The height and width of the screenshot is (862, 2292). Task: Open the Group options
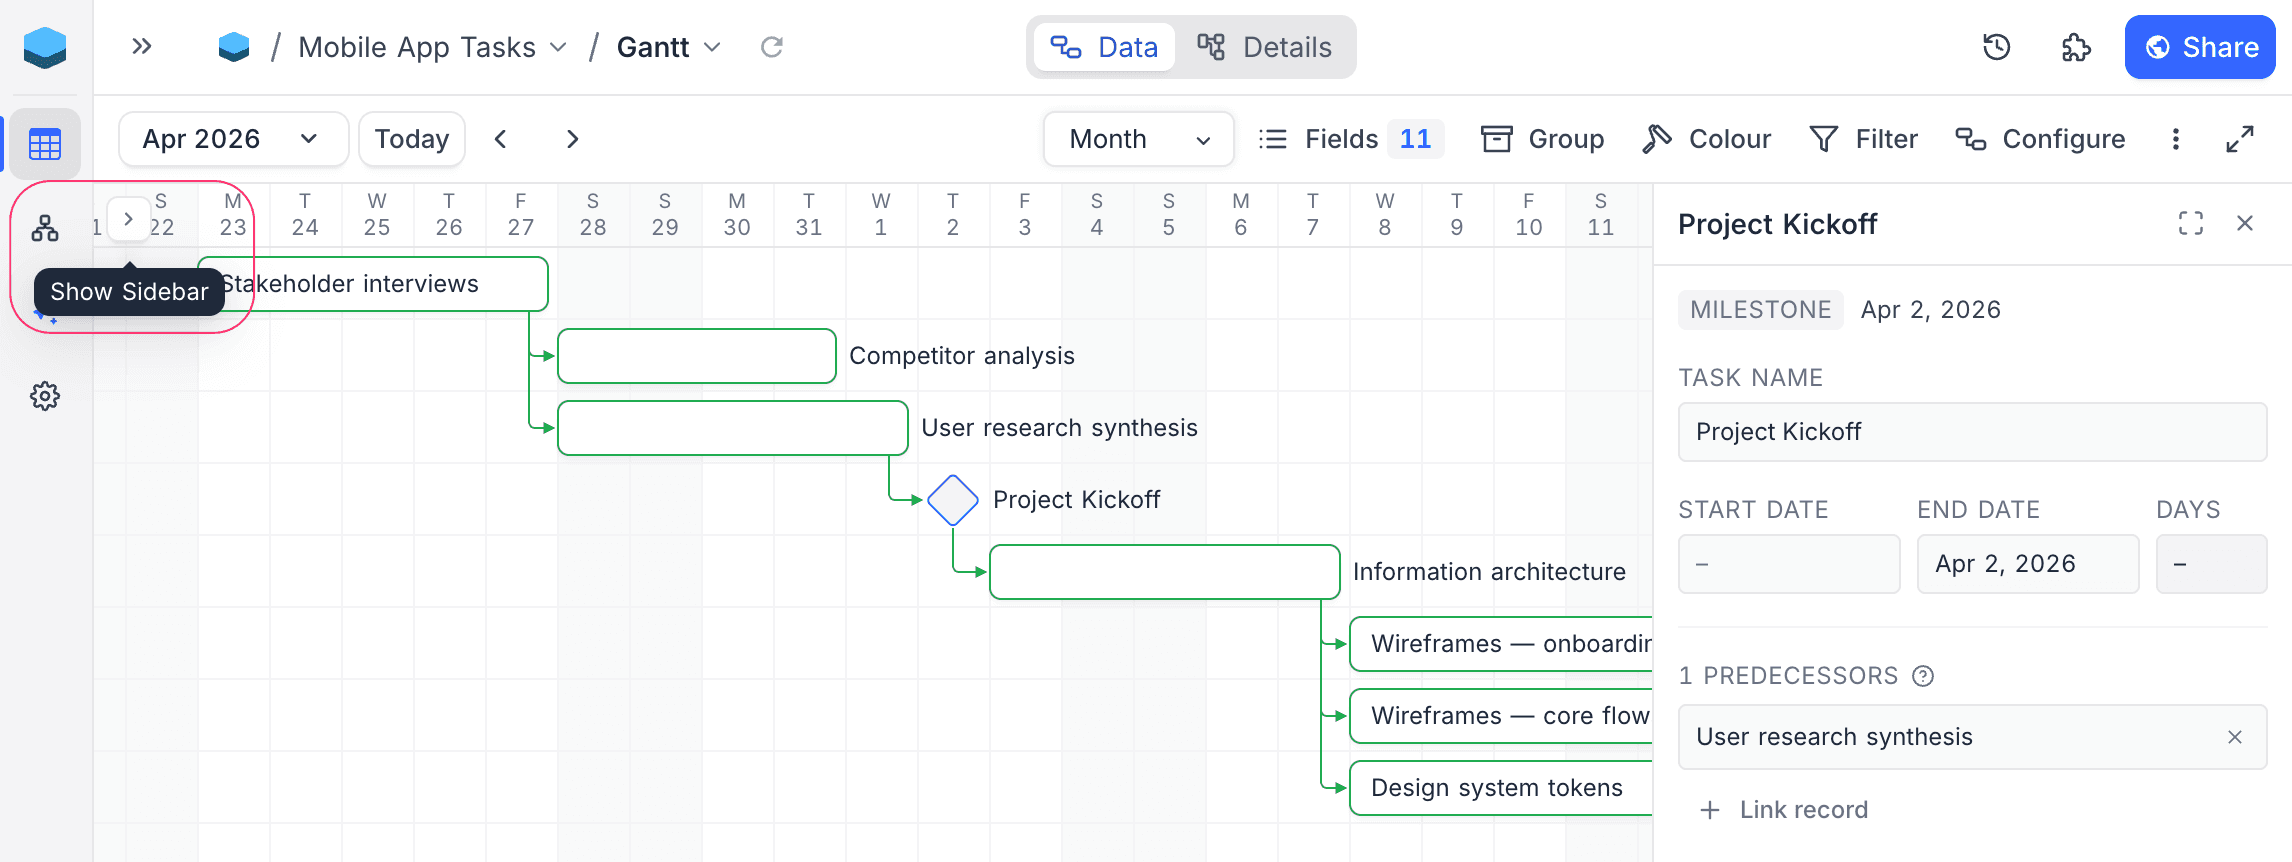pos(1543,139)
